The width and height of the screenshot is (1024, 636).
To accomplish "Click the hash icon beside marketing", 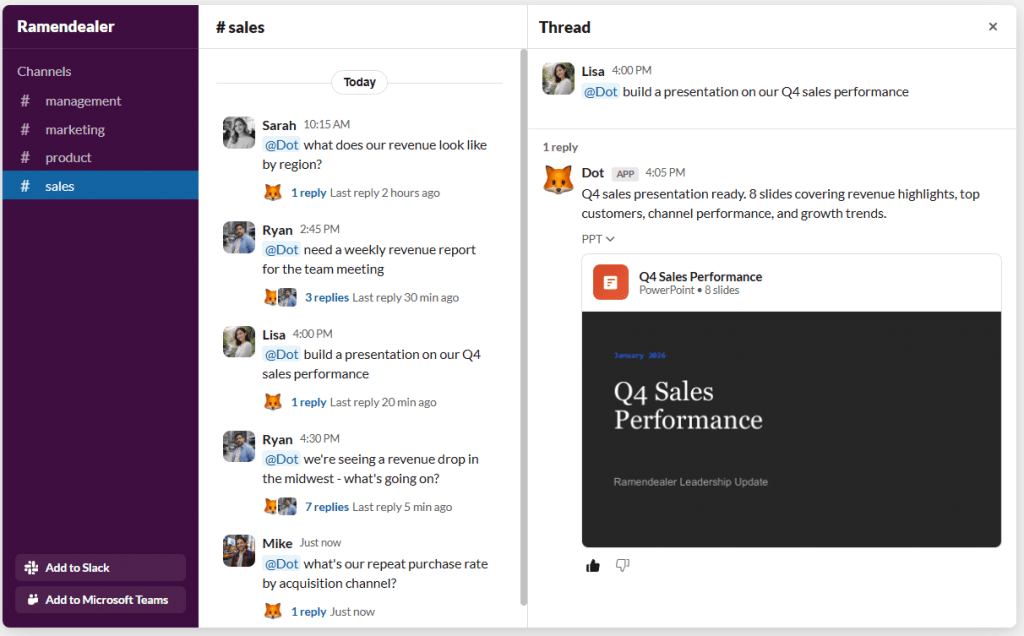I will [25, 129].
